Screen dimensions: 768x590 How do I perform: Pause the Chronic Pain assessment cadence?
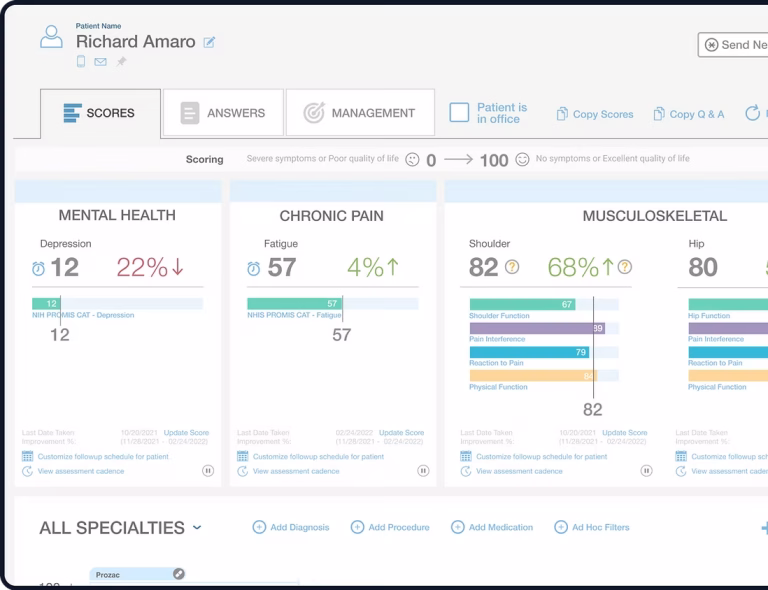click(x=423, y=471)
